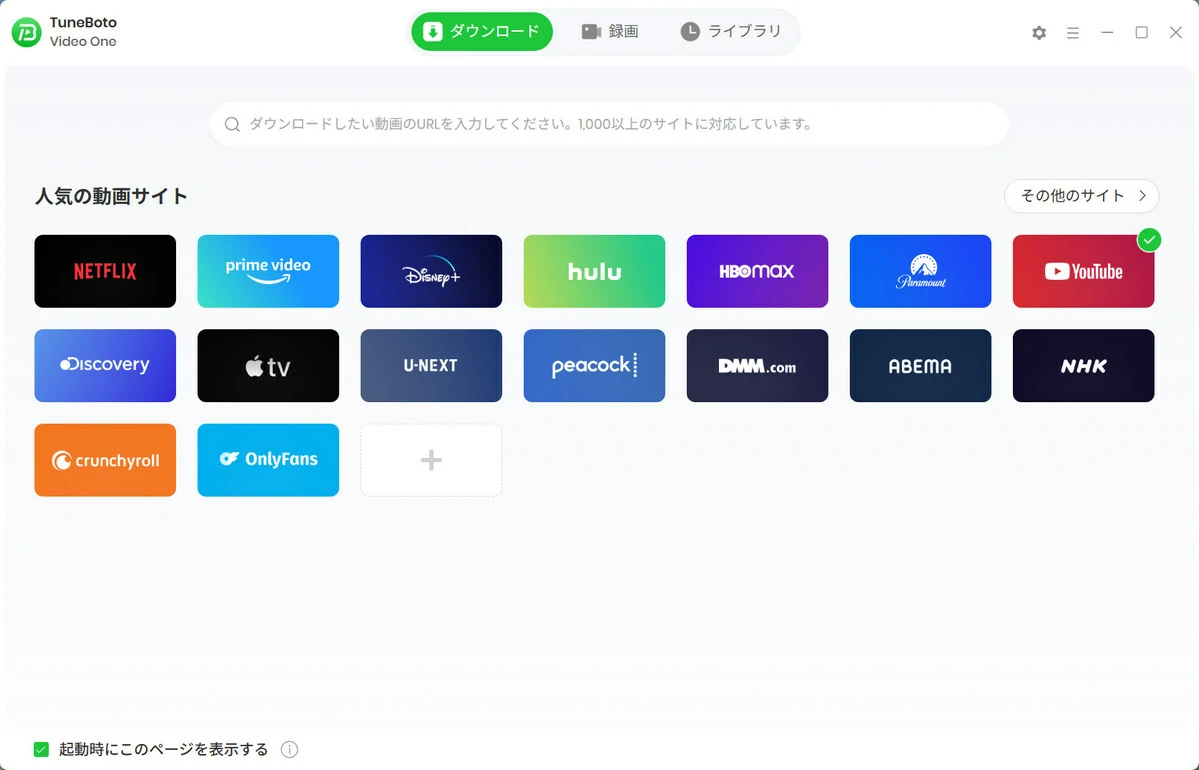This screenshot has height=770, width=1199.
Task: Minimize the TuneBoto window
Action: (1107, 33)
